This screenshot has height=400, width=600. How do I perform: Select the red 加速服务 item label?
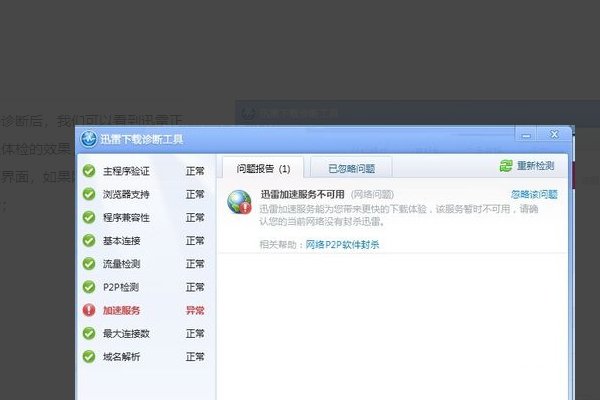121,310
